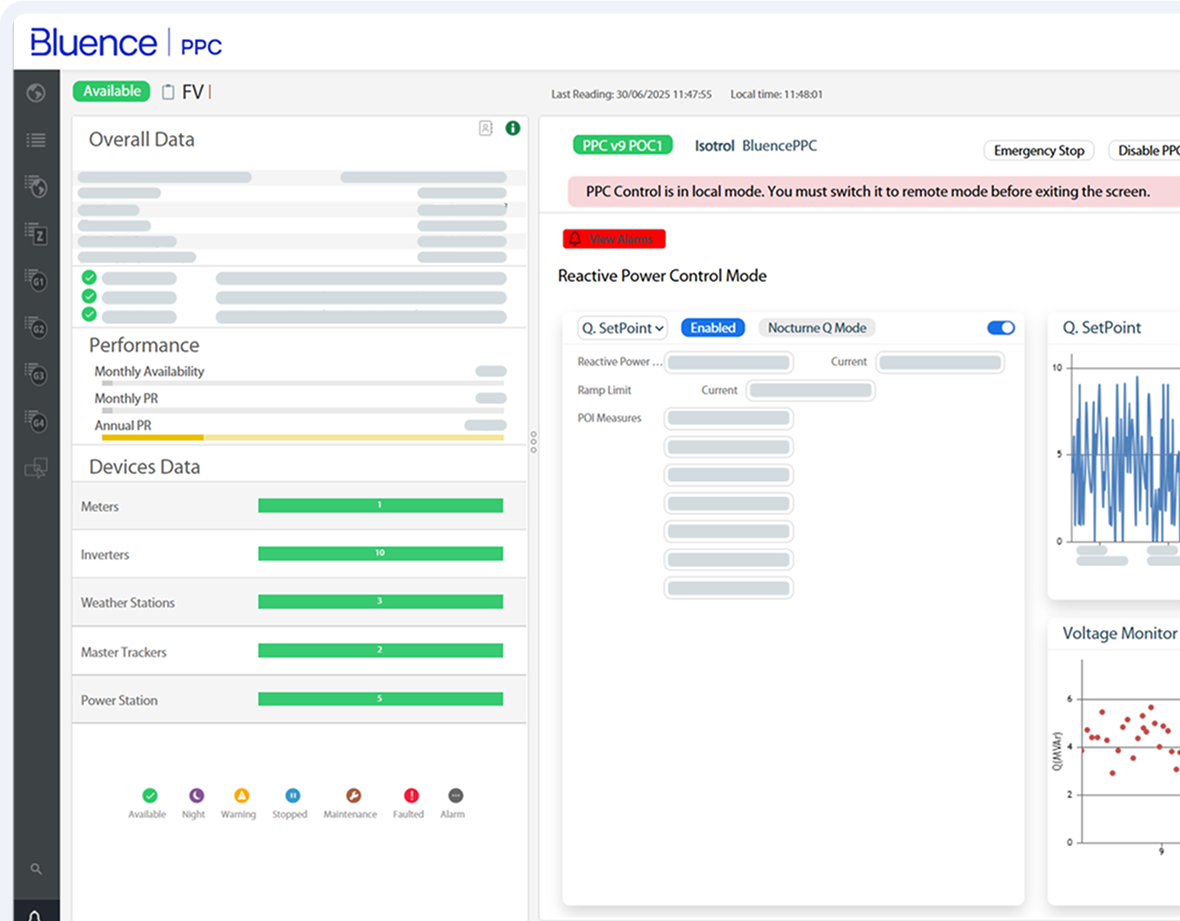Click the panel splitter handle dots
This screenshot has height=921, width=1180.
[x=534, y=442]
